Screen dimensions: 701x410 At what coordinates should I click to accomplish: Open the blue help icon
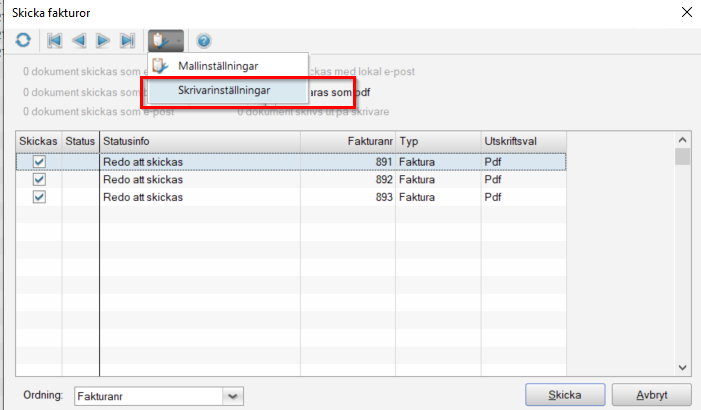pos(204,41)
